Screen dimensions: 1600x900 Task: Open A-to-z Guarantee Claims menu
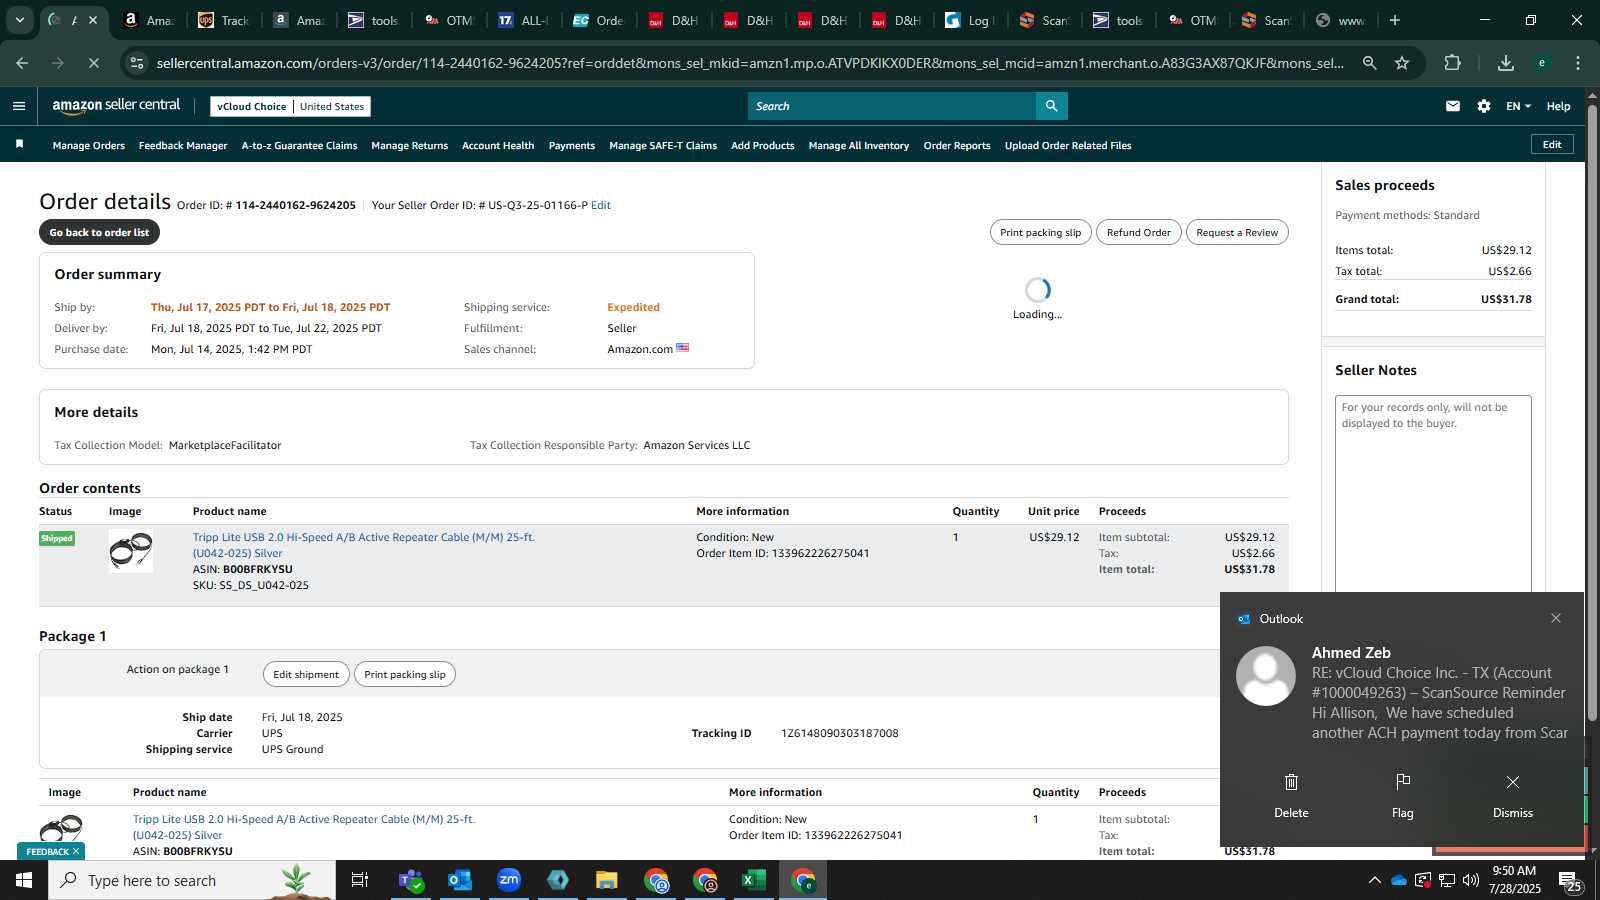(299, 145)
